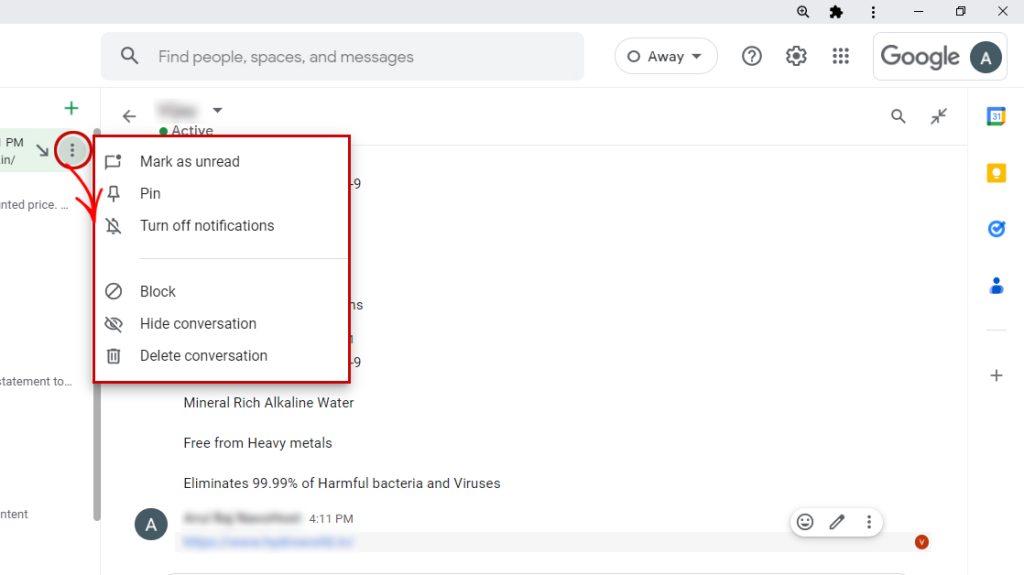This screenshot has height=575, width=1024.
Task: Open the Settings gear
Action: [x=796, y=56]
